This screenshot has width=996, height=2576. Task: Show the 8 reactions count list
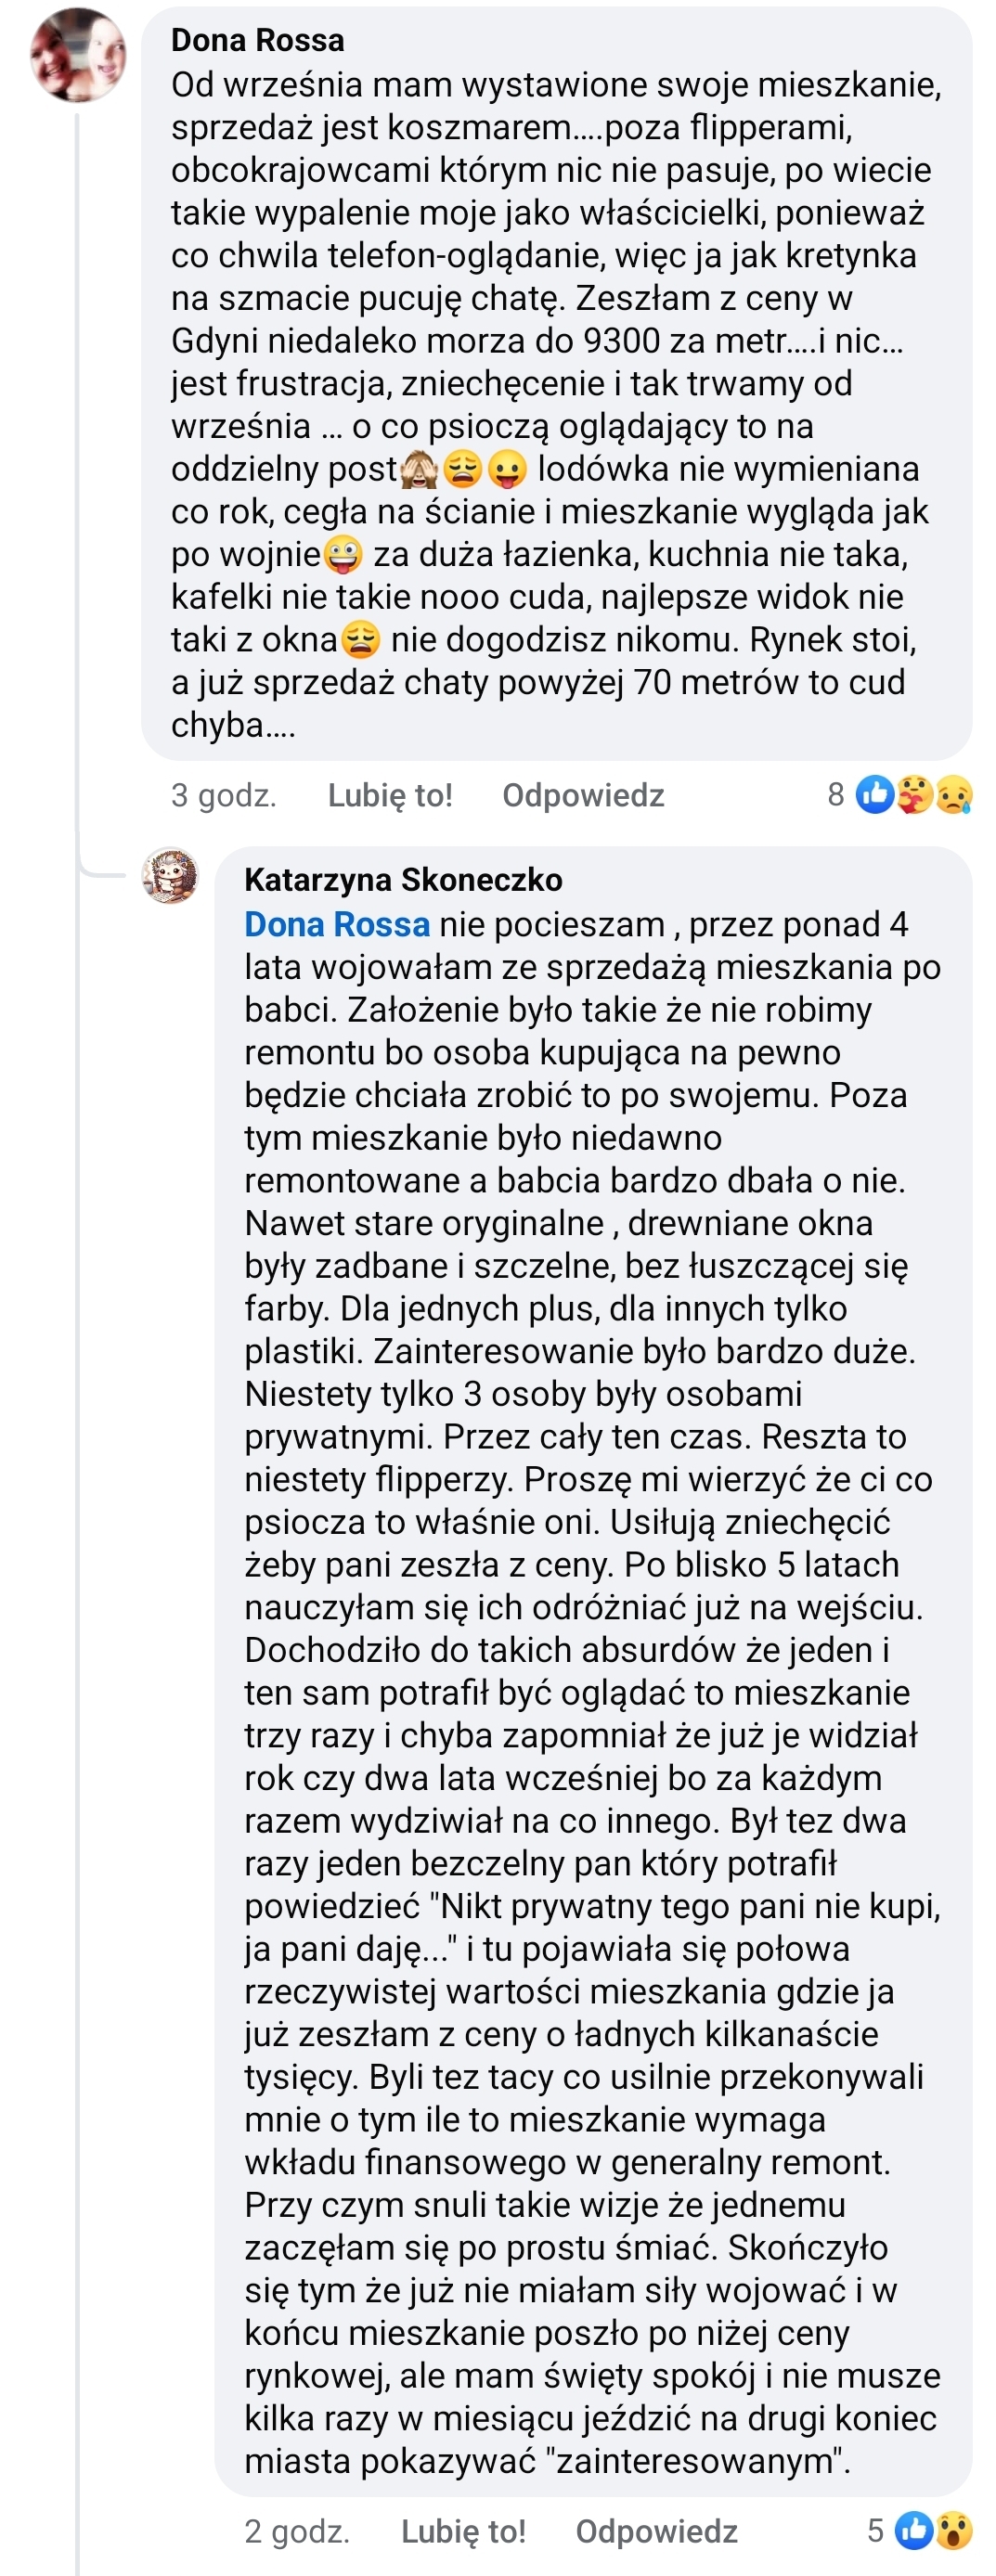[836, 794]
